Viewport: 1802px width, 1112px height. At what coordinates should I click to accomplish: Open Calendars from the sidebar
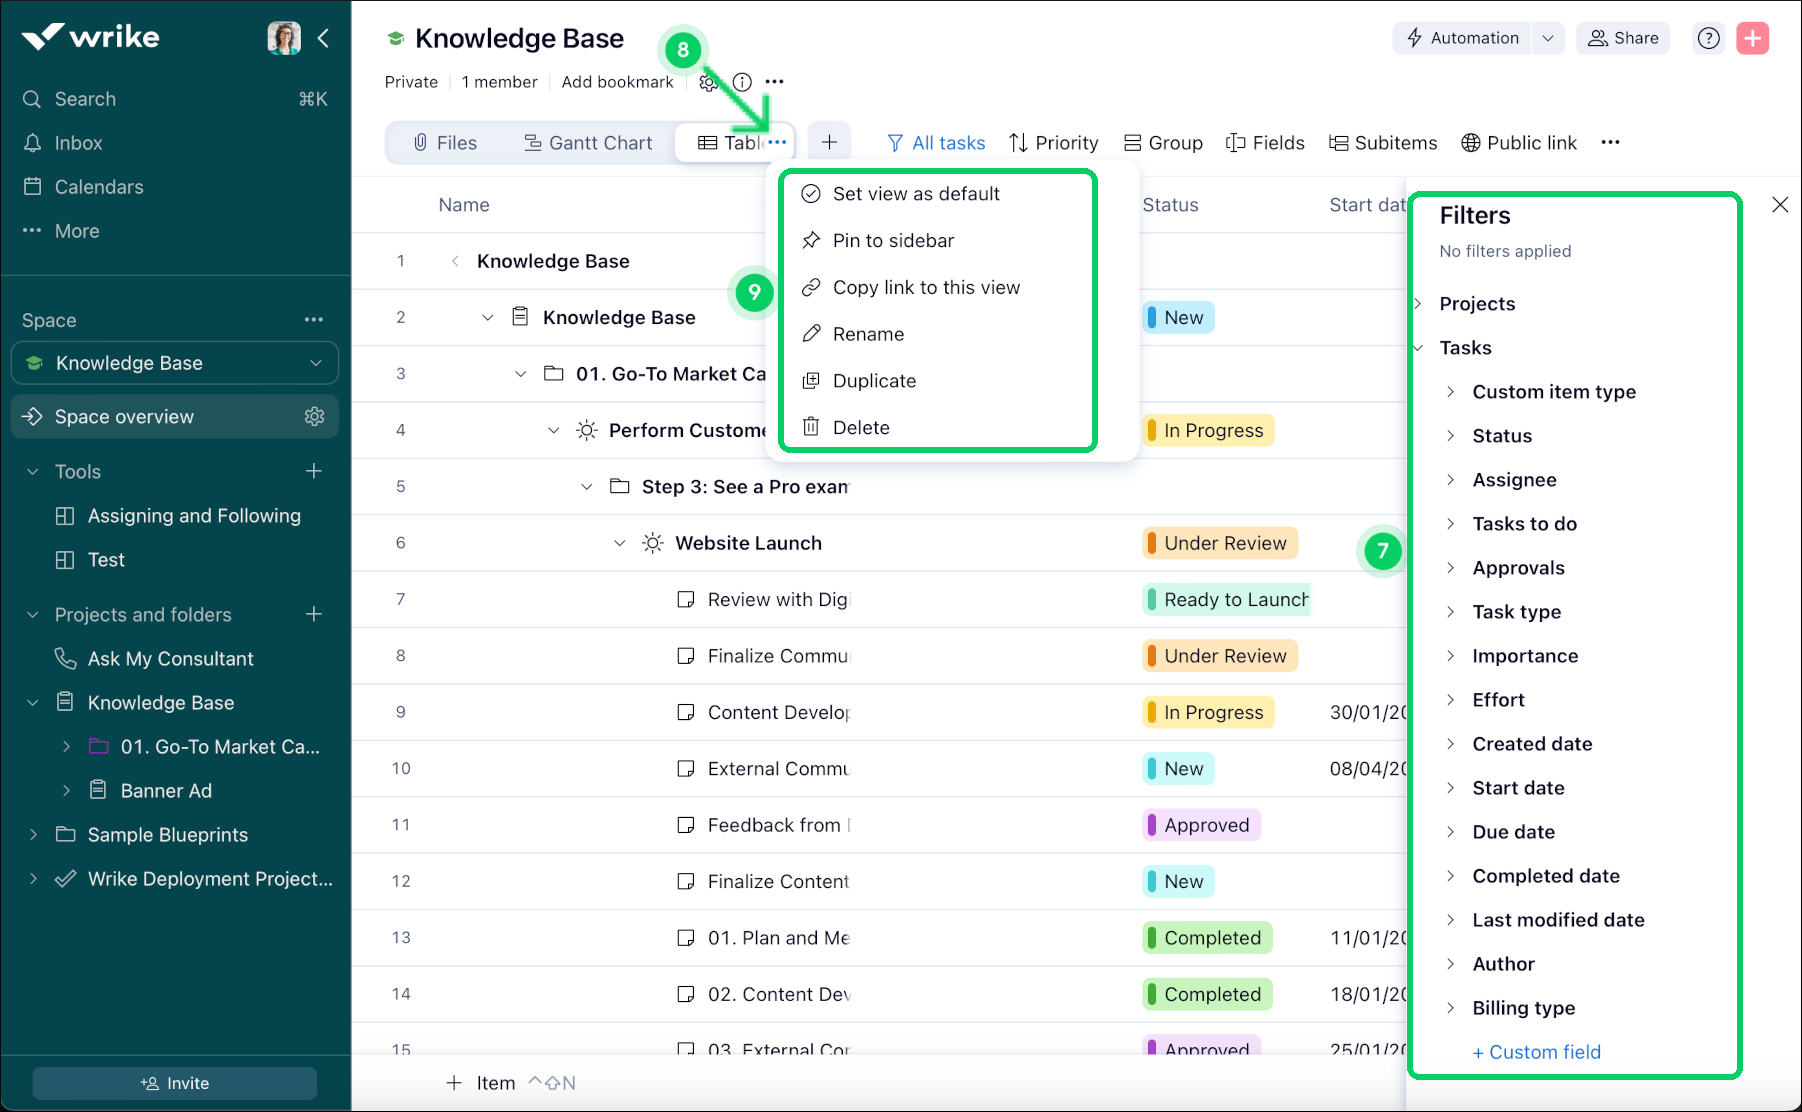pos(97,186)
